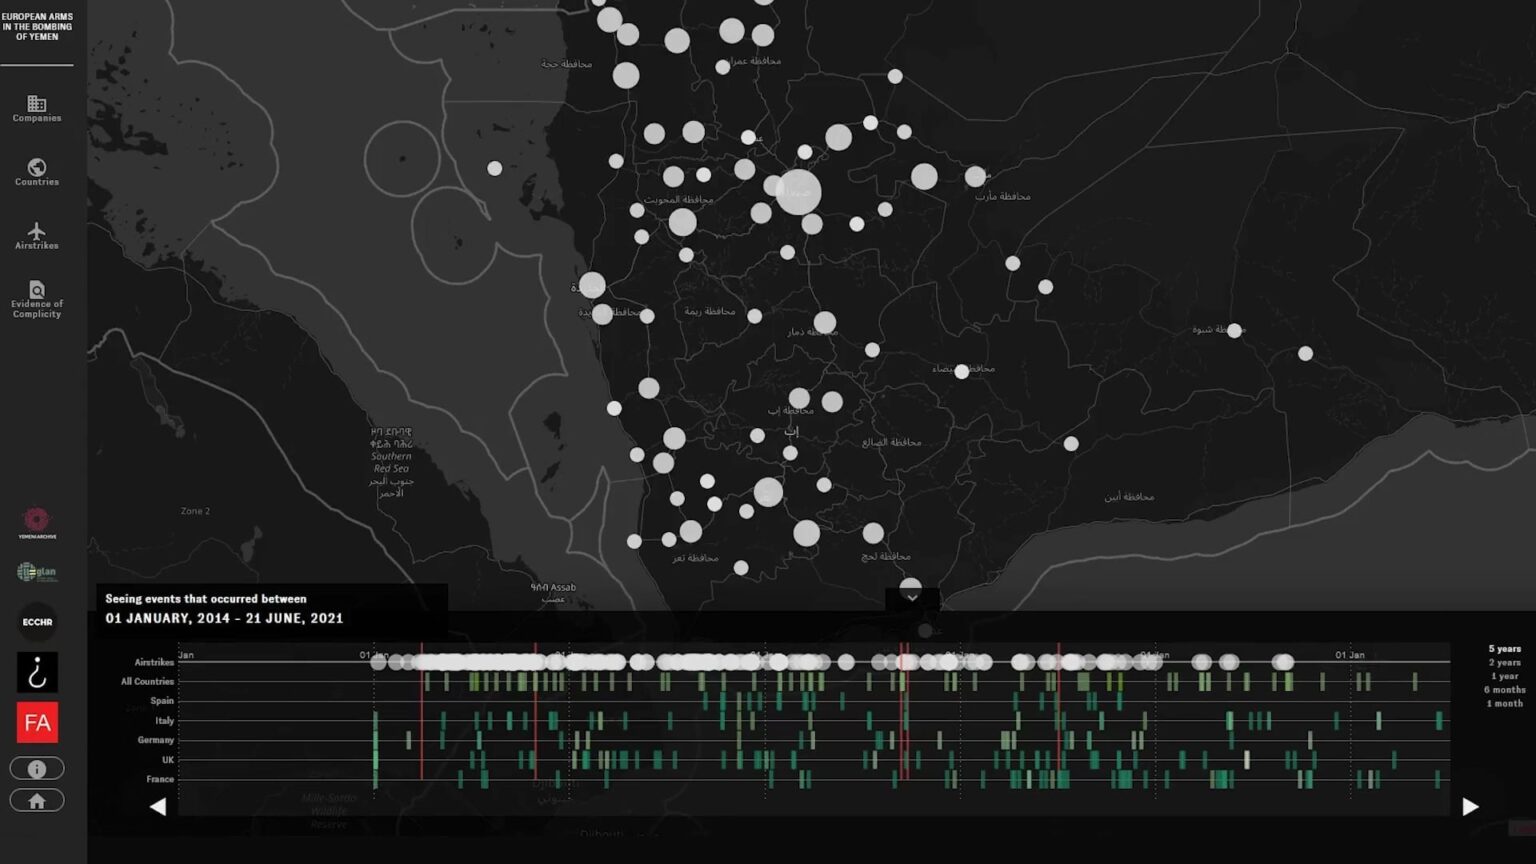The image size is (1536, 864).
Task: Select the Airstrikes timeline row label
Action: pos(154,662)
